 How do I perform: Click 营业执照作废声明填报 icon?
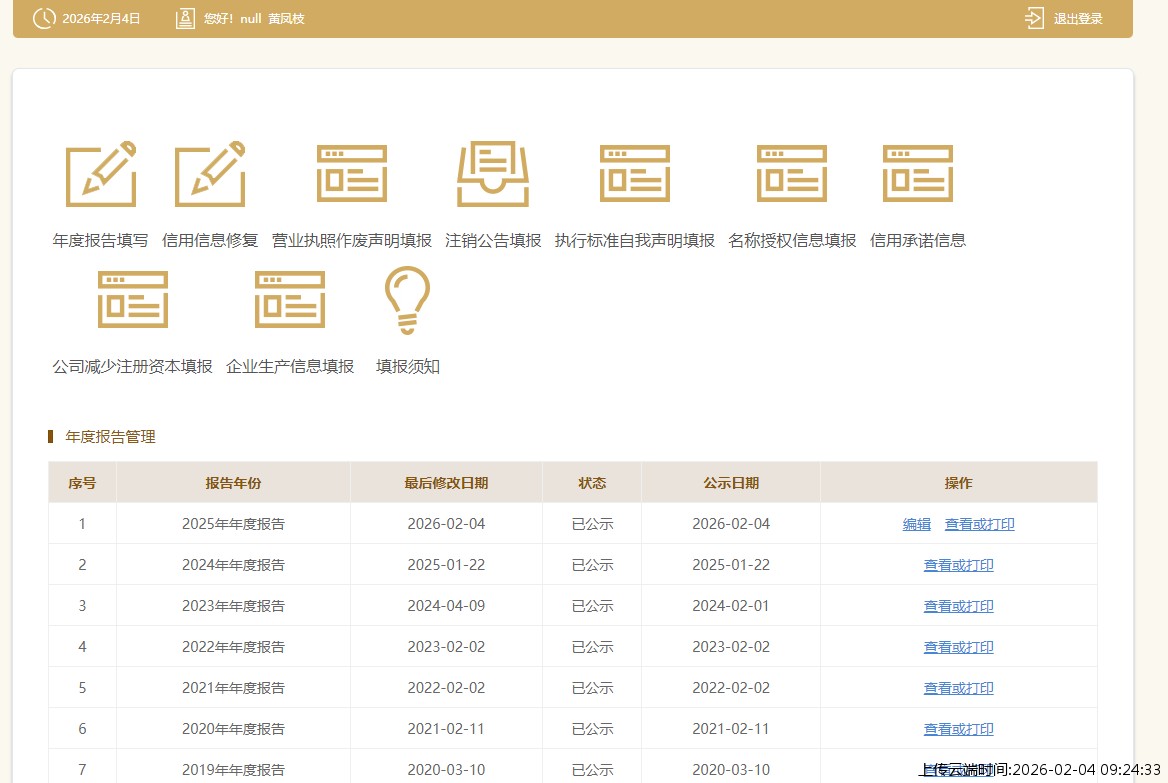[x=352, y=175]
